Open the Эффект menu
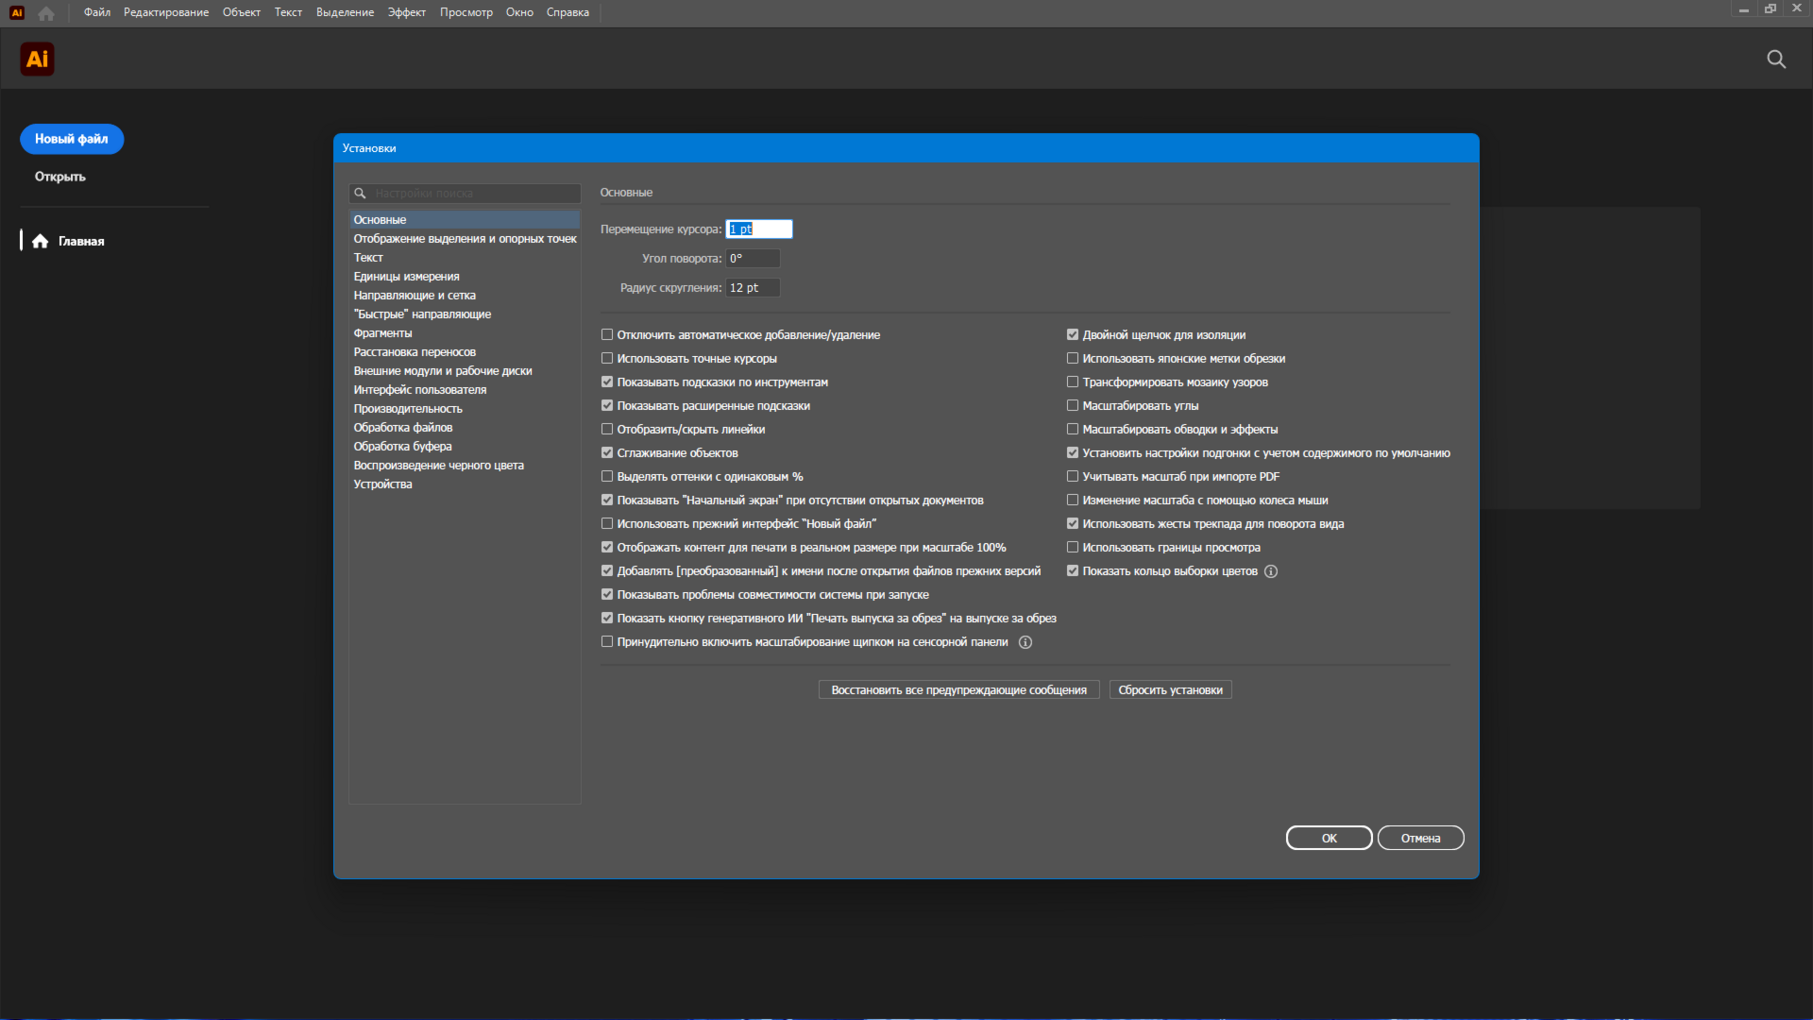Viewport: 1813px width, 1020px height. pyautogui.click(x=406, y=13)
